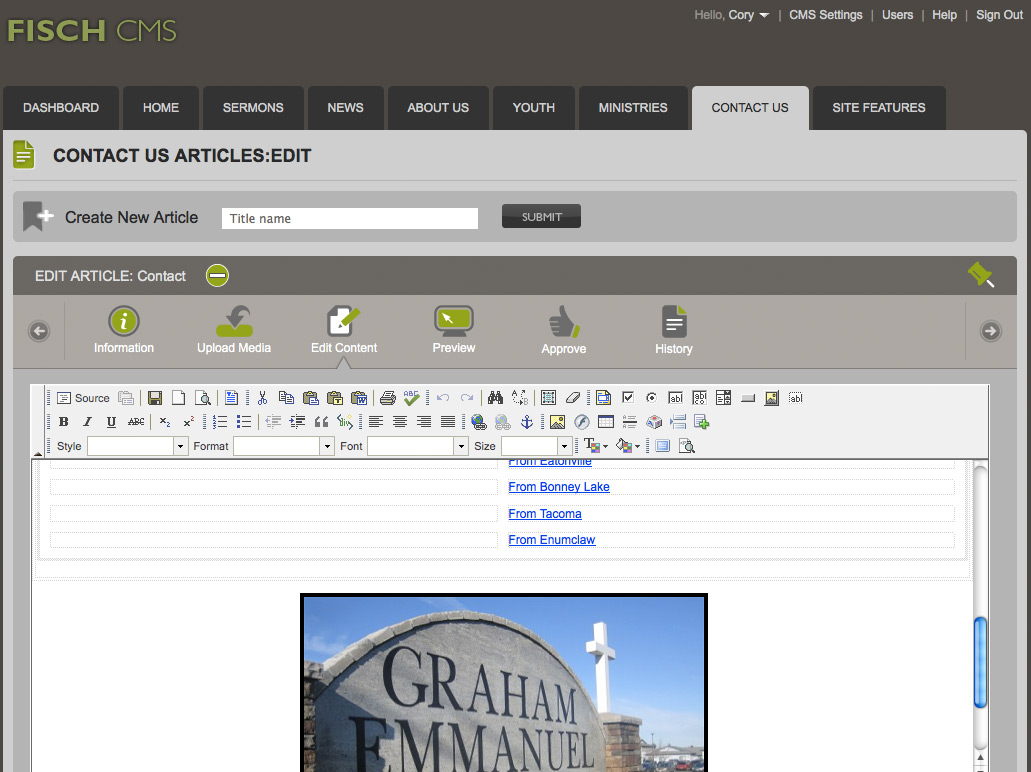The height and width of the screenshot is (772, 1031).
Task: Click the Title name input field
Action: tap(350, 218)
